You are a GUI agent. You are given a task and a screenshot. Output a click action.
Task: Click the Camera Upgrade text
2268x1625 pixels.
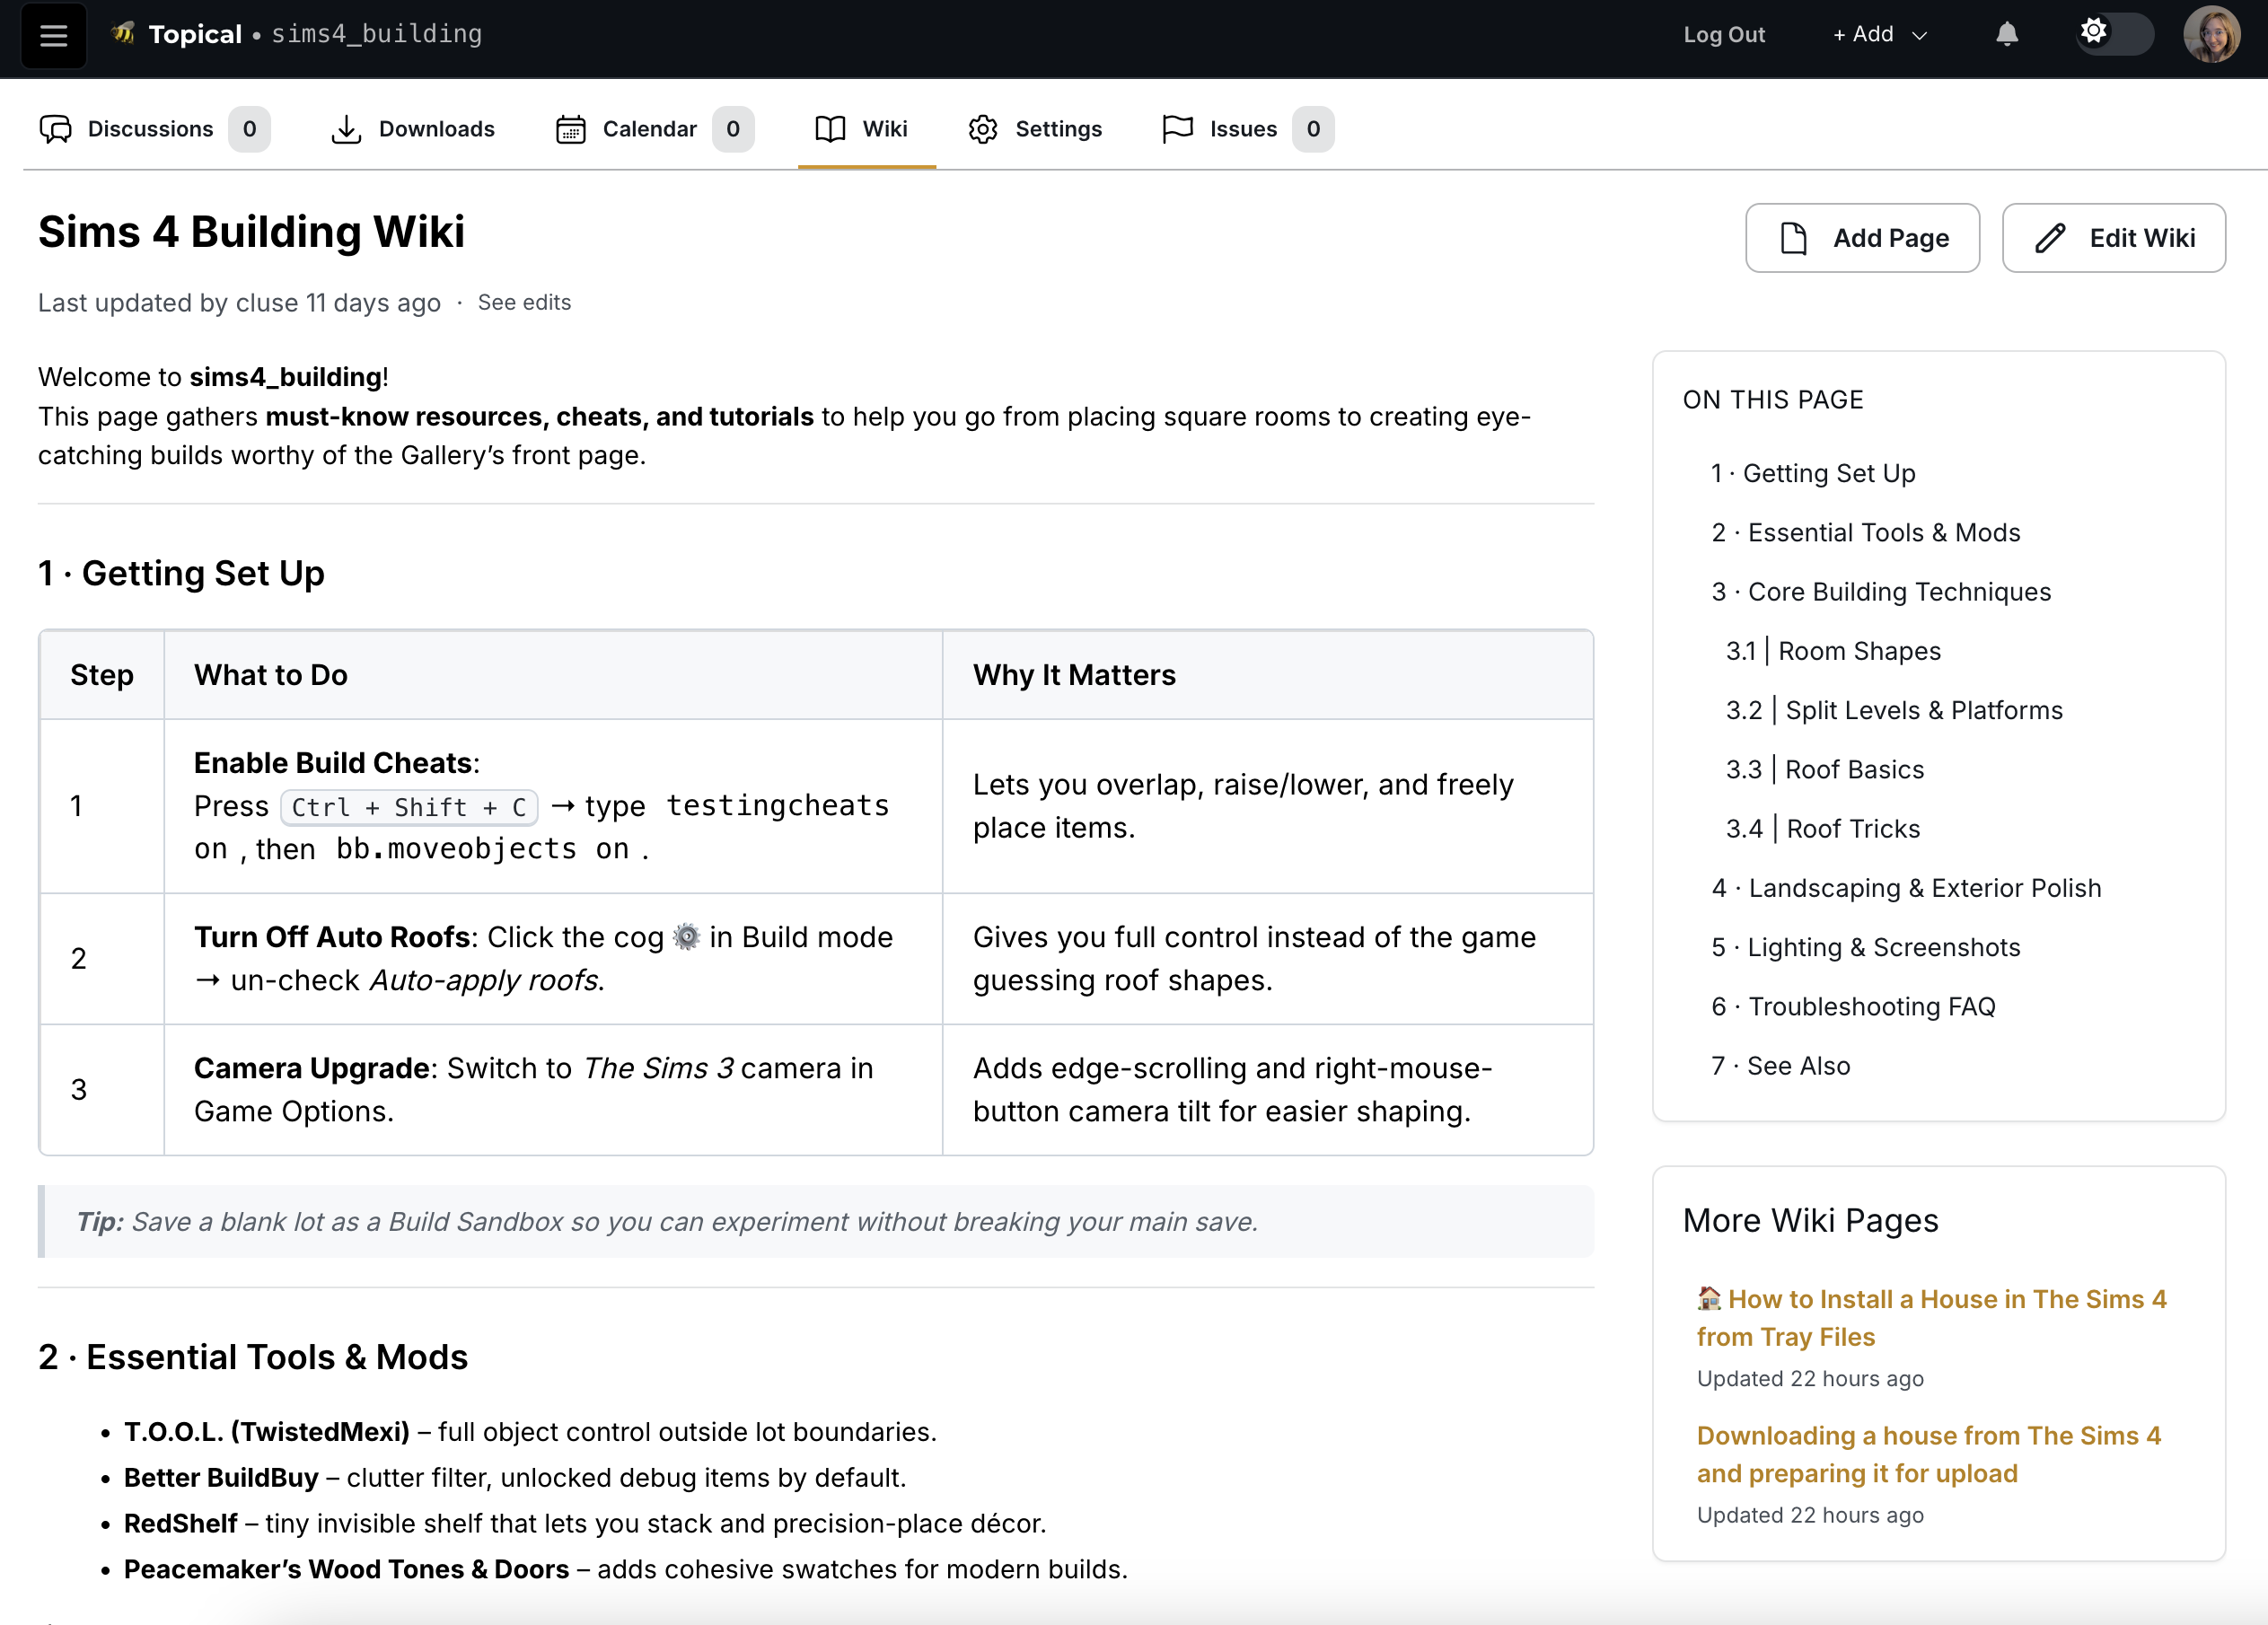[312, 1068]
